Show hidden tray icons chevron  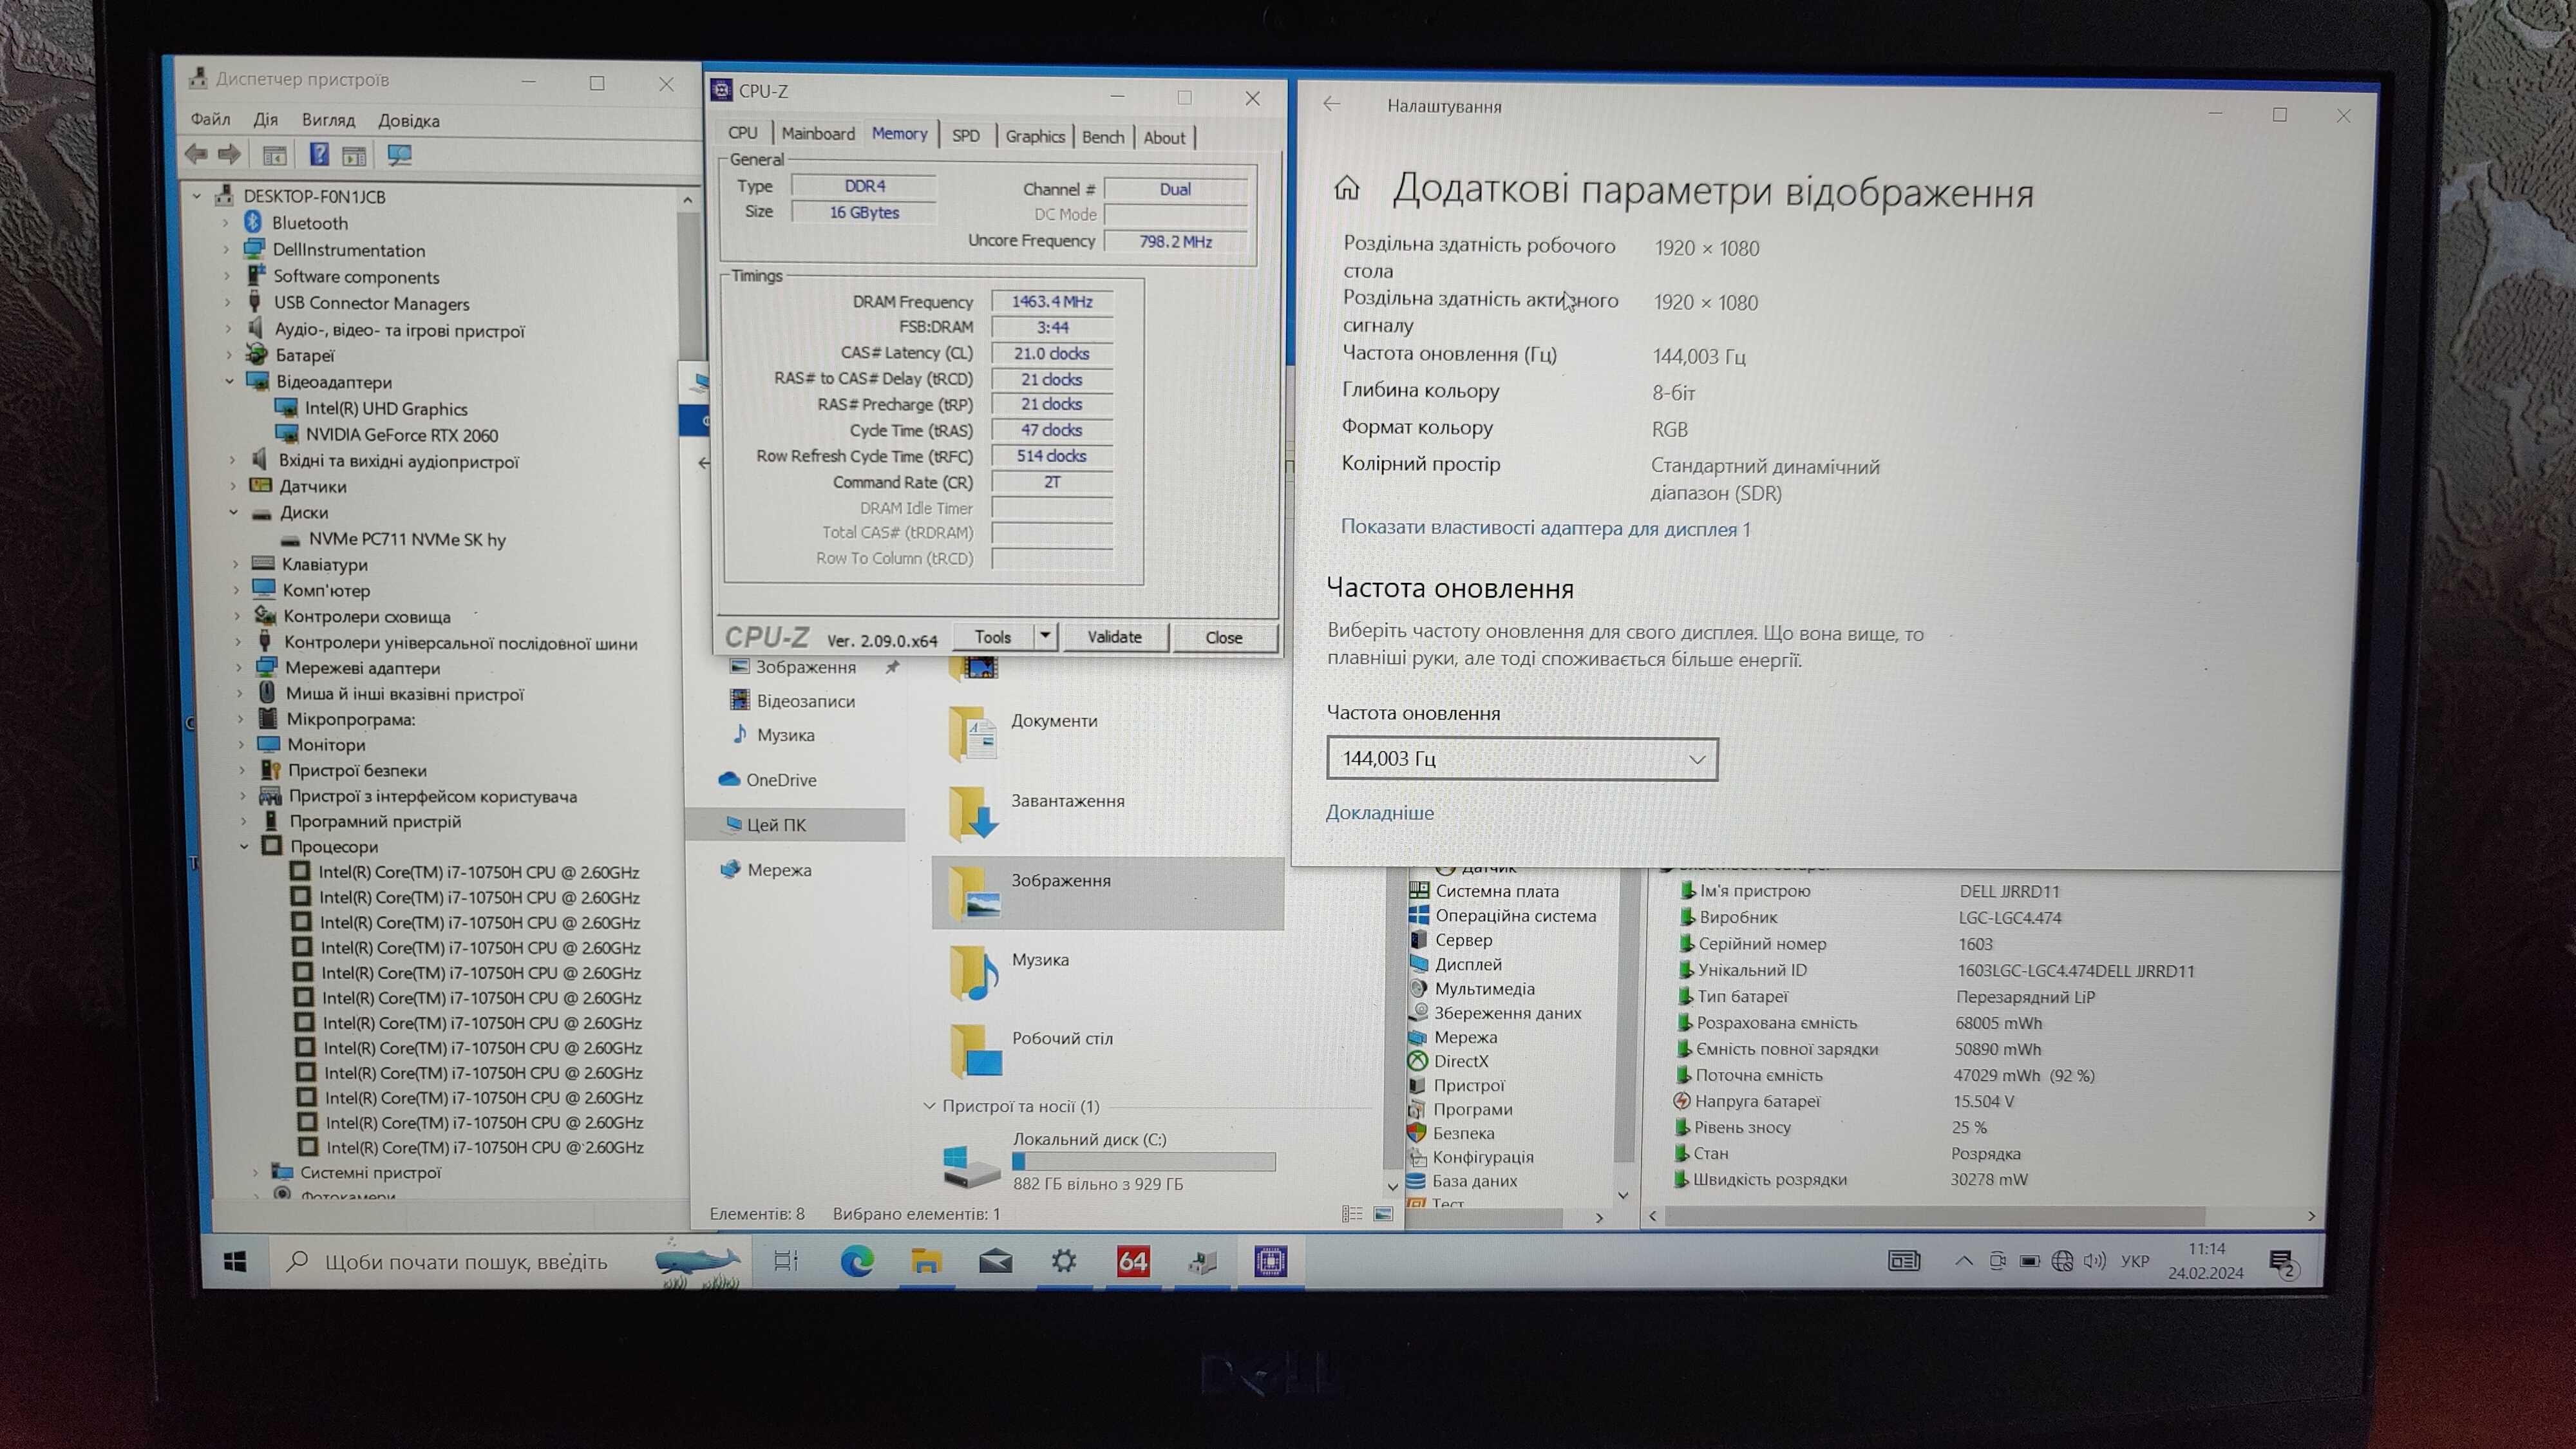[1963, 1261]
